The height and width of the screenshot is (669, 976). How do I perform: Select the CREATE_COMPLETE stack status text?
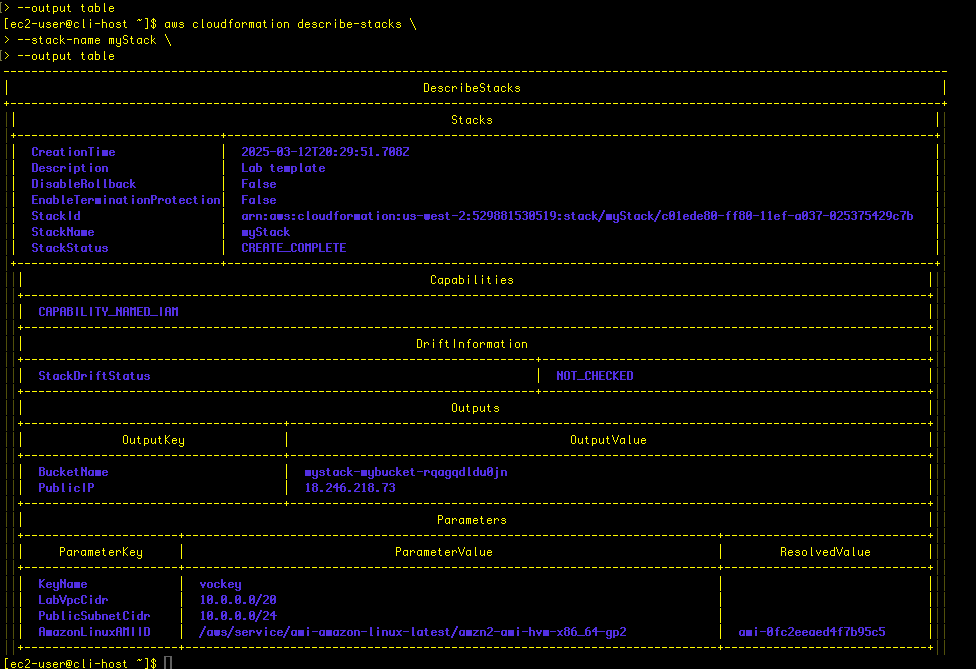point(293,248)
